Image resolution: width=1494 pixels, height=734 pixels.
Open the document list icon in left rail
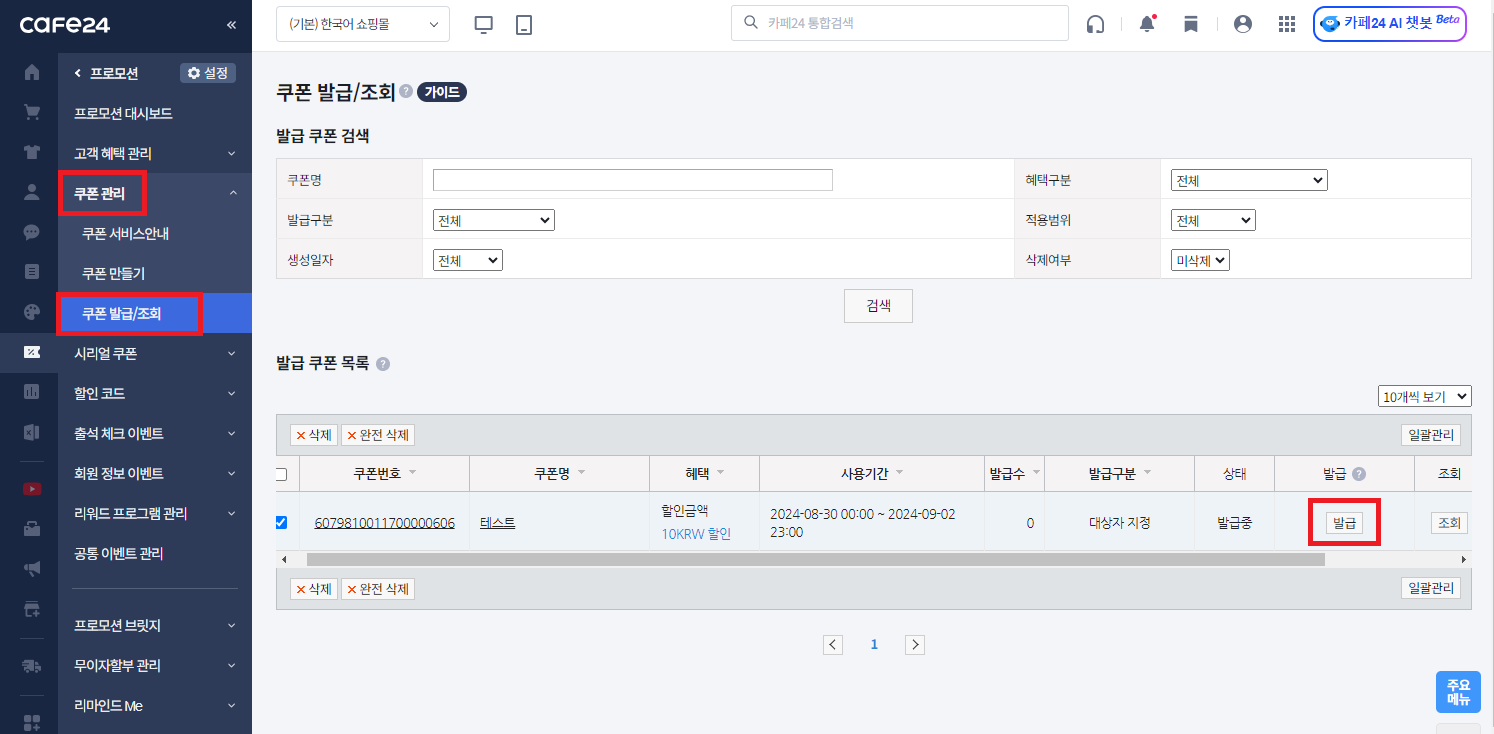point(32,272)
